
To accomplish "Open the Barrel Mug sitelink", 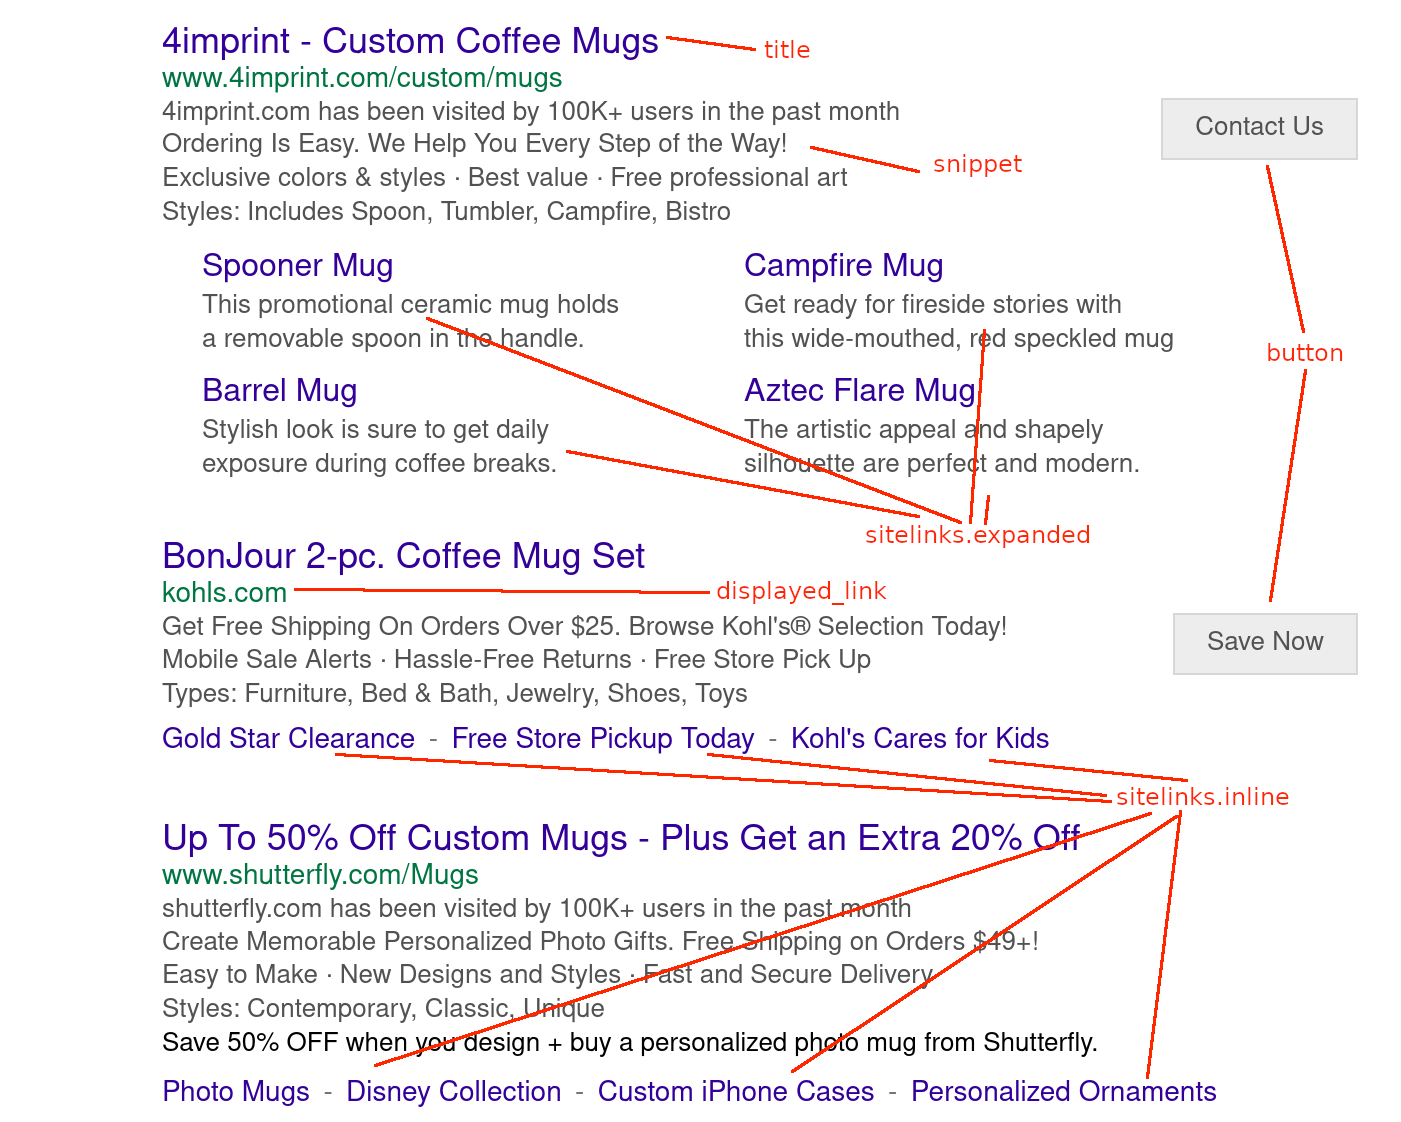I will (x=279, y=391).
